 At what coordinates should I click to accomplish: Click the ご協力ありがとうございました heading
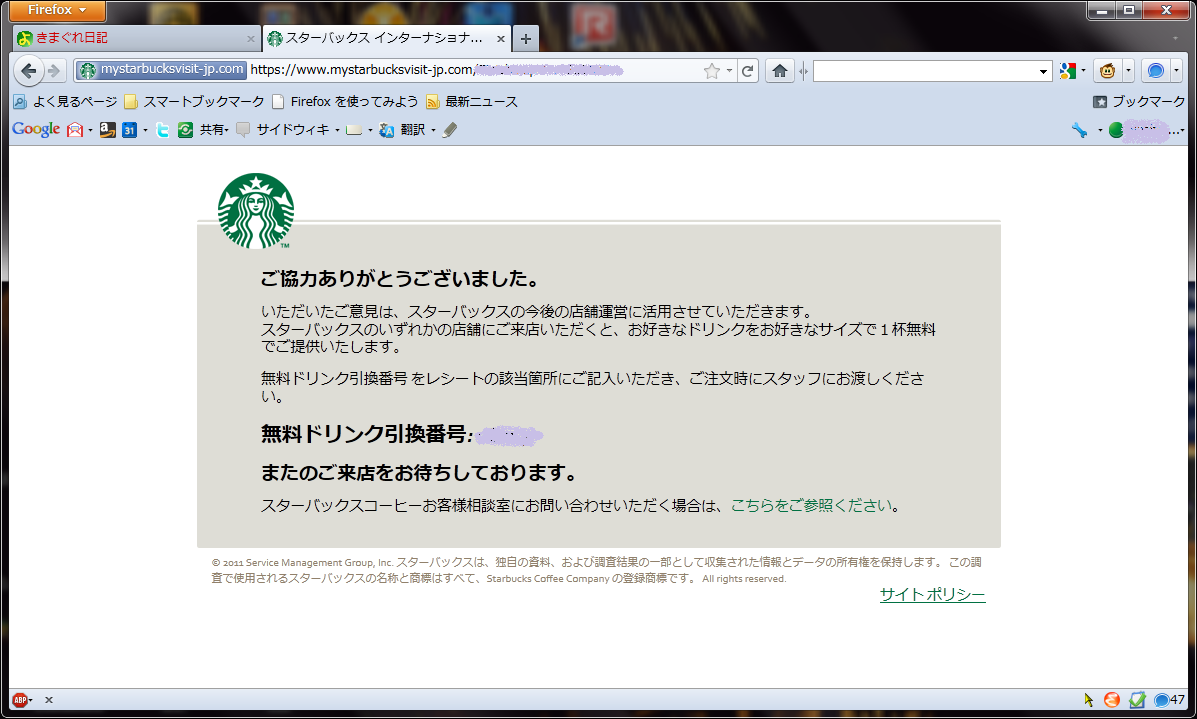[x=401, y=279]
